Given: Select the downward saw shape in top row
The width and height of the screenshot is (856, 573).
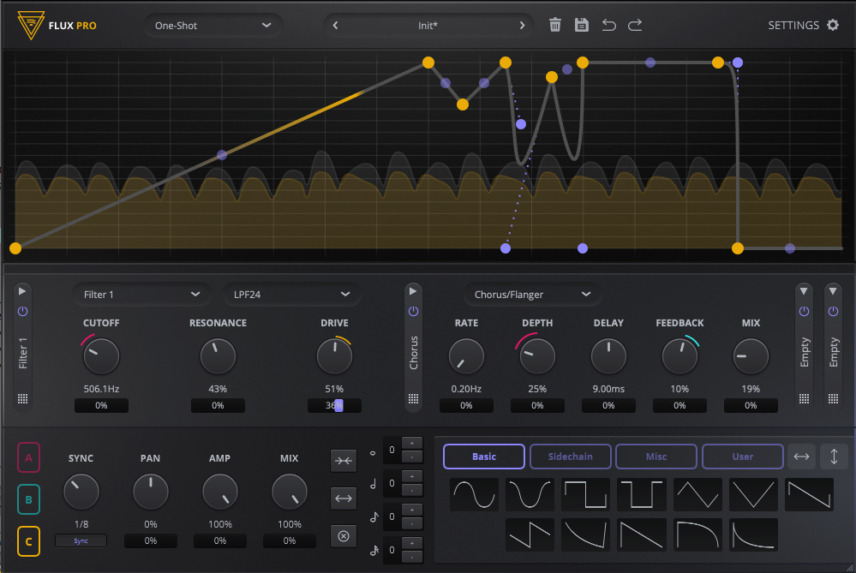Looking at the screenshot, I should pyautogui.click(x=809, y=494).
